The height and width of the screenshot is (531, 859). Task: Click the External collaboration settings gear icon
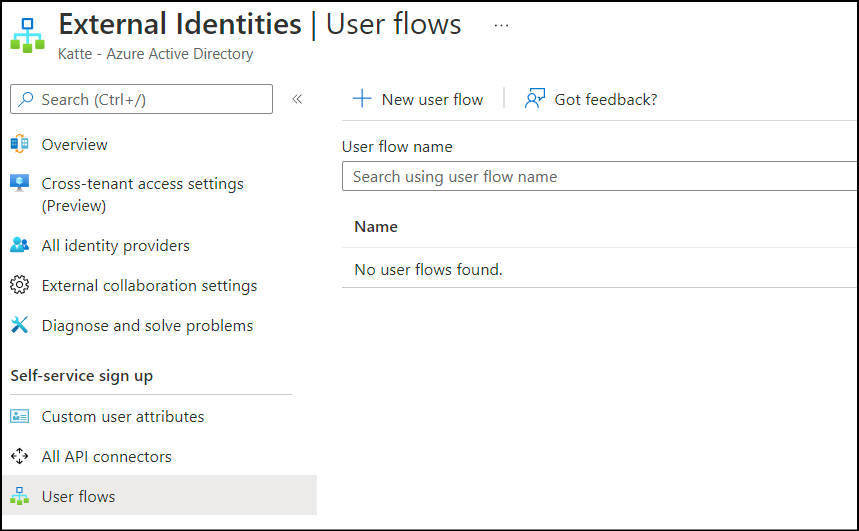[x=20, y=285]
